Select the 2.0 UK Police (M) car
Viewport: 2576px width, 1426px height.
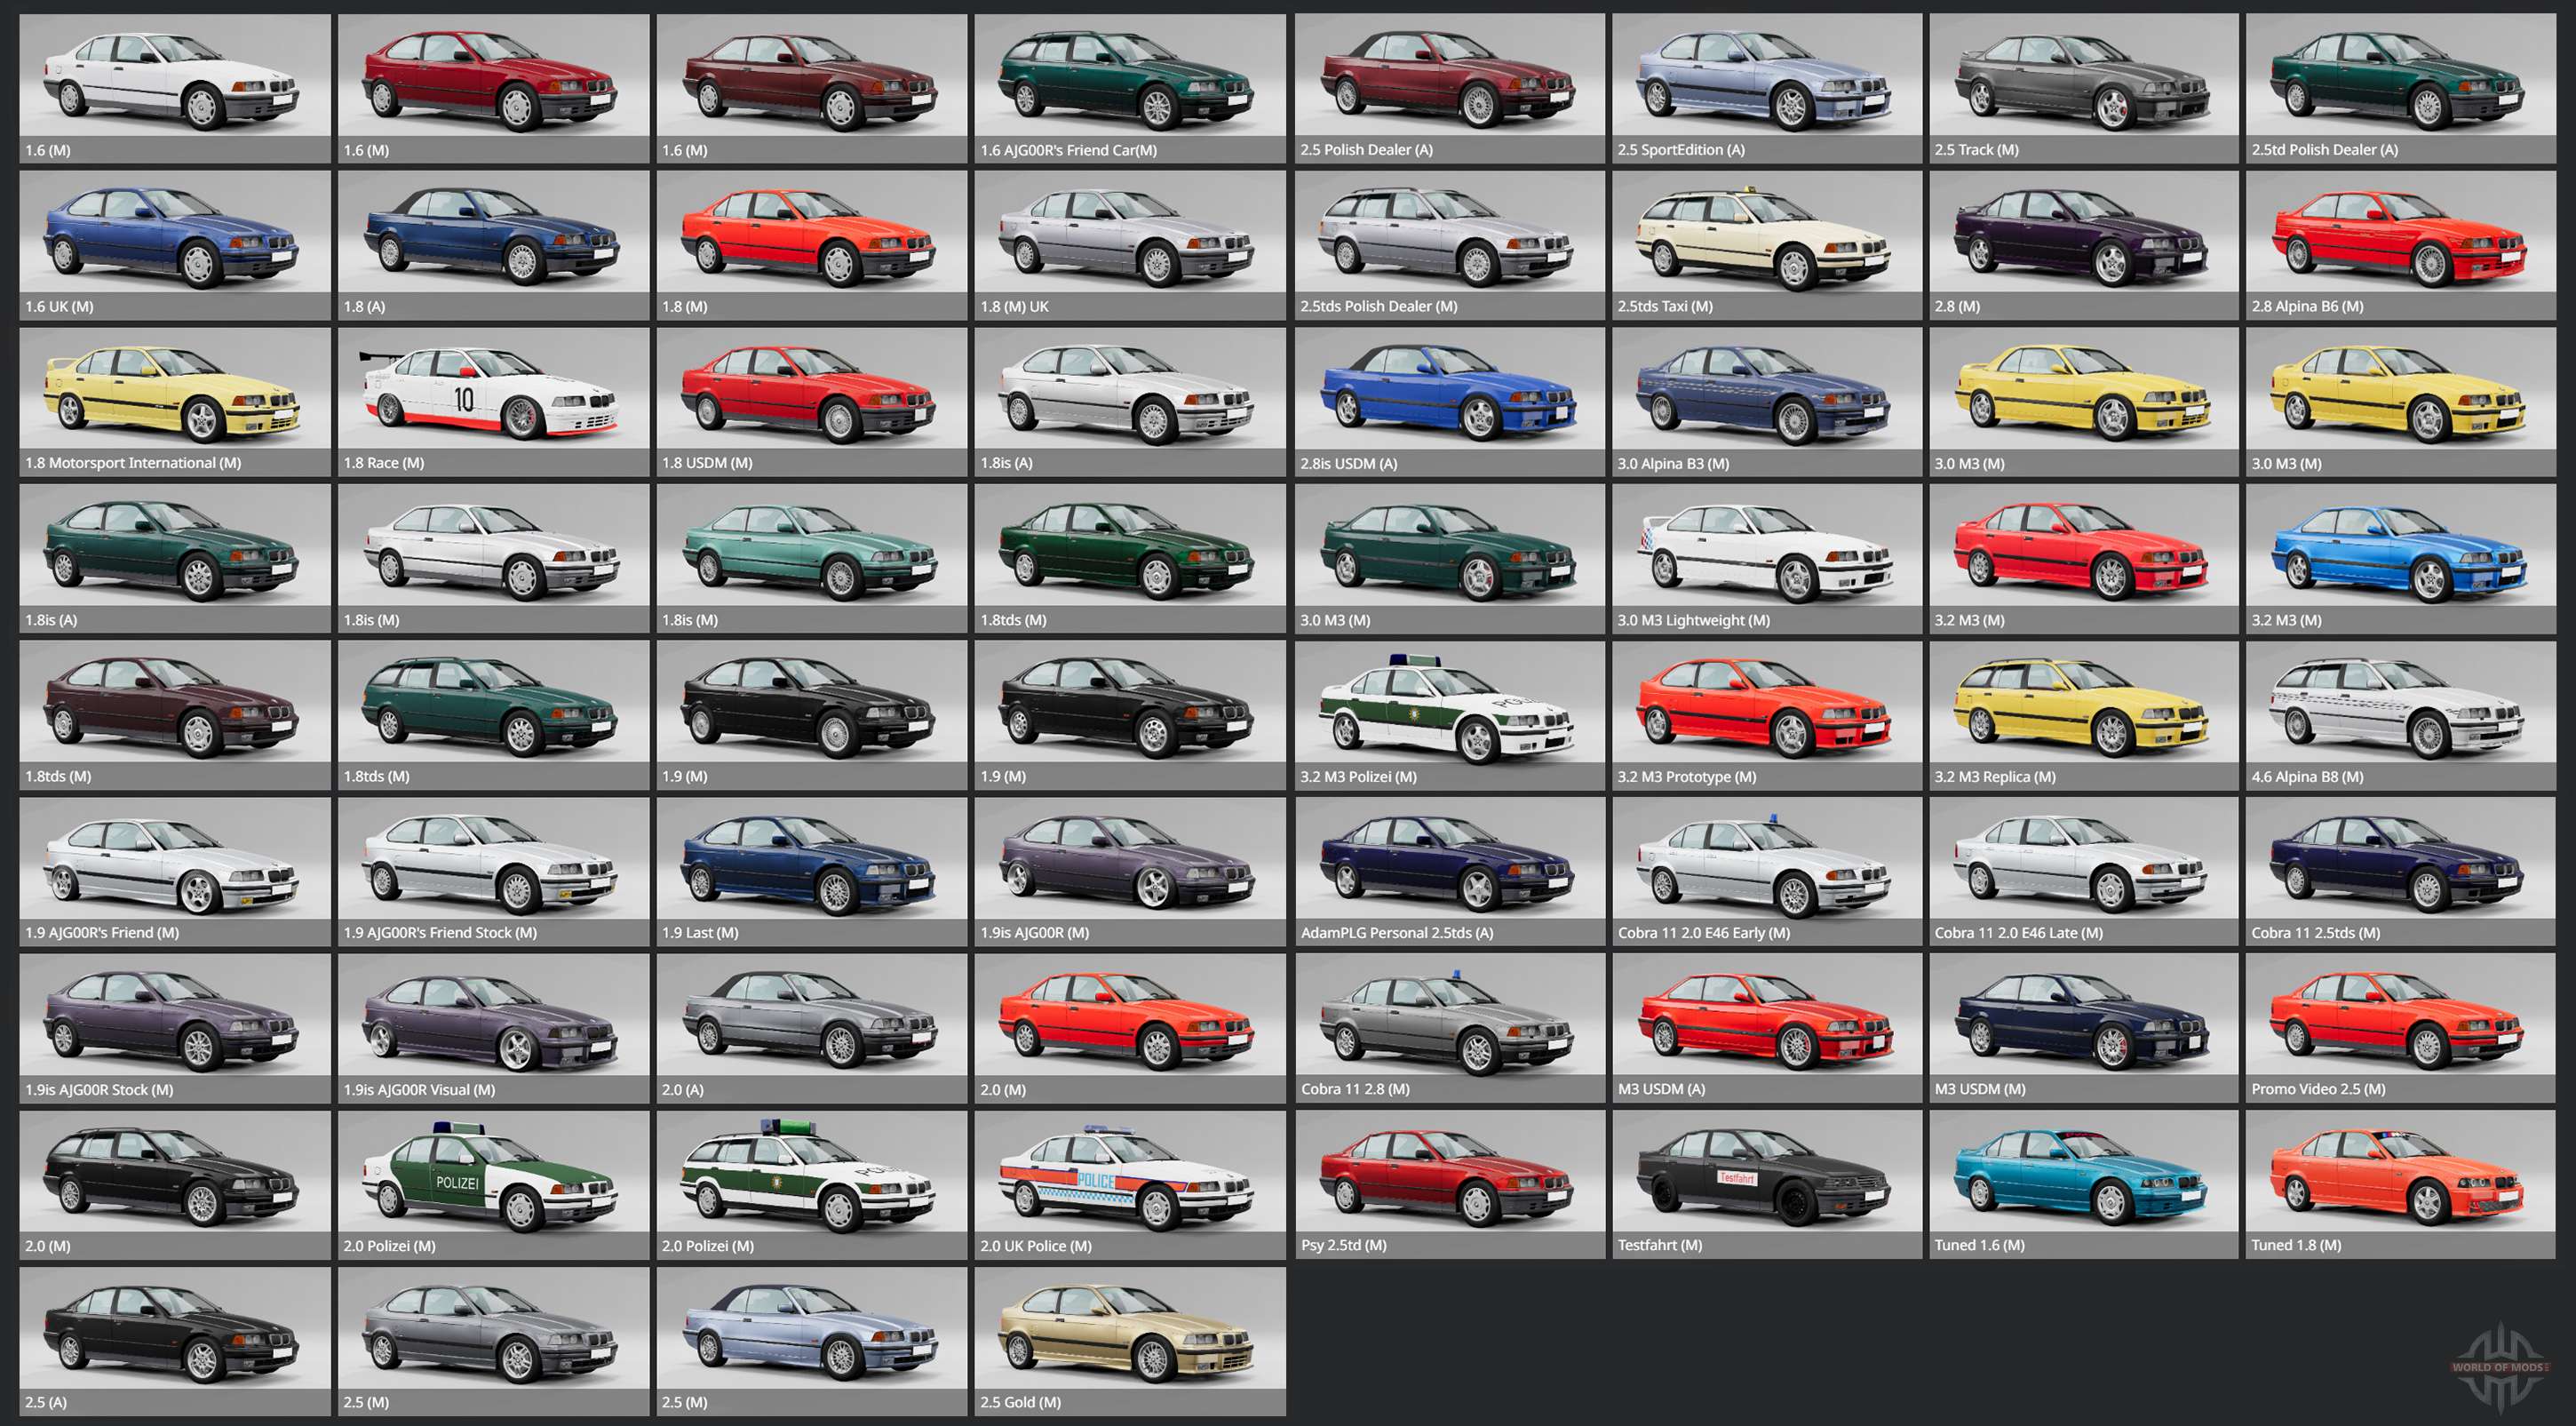(1130, 1185)
